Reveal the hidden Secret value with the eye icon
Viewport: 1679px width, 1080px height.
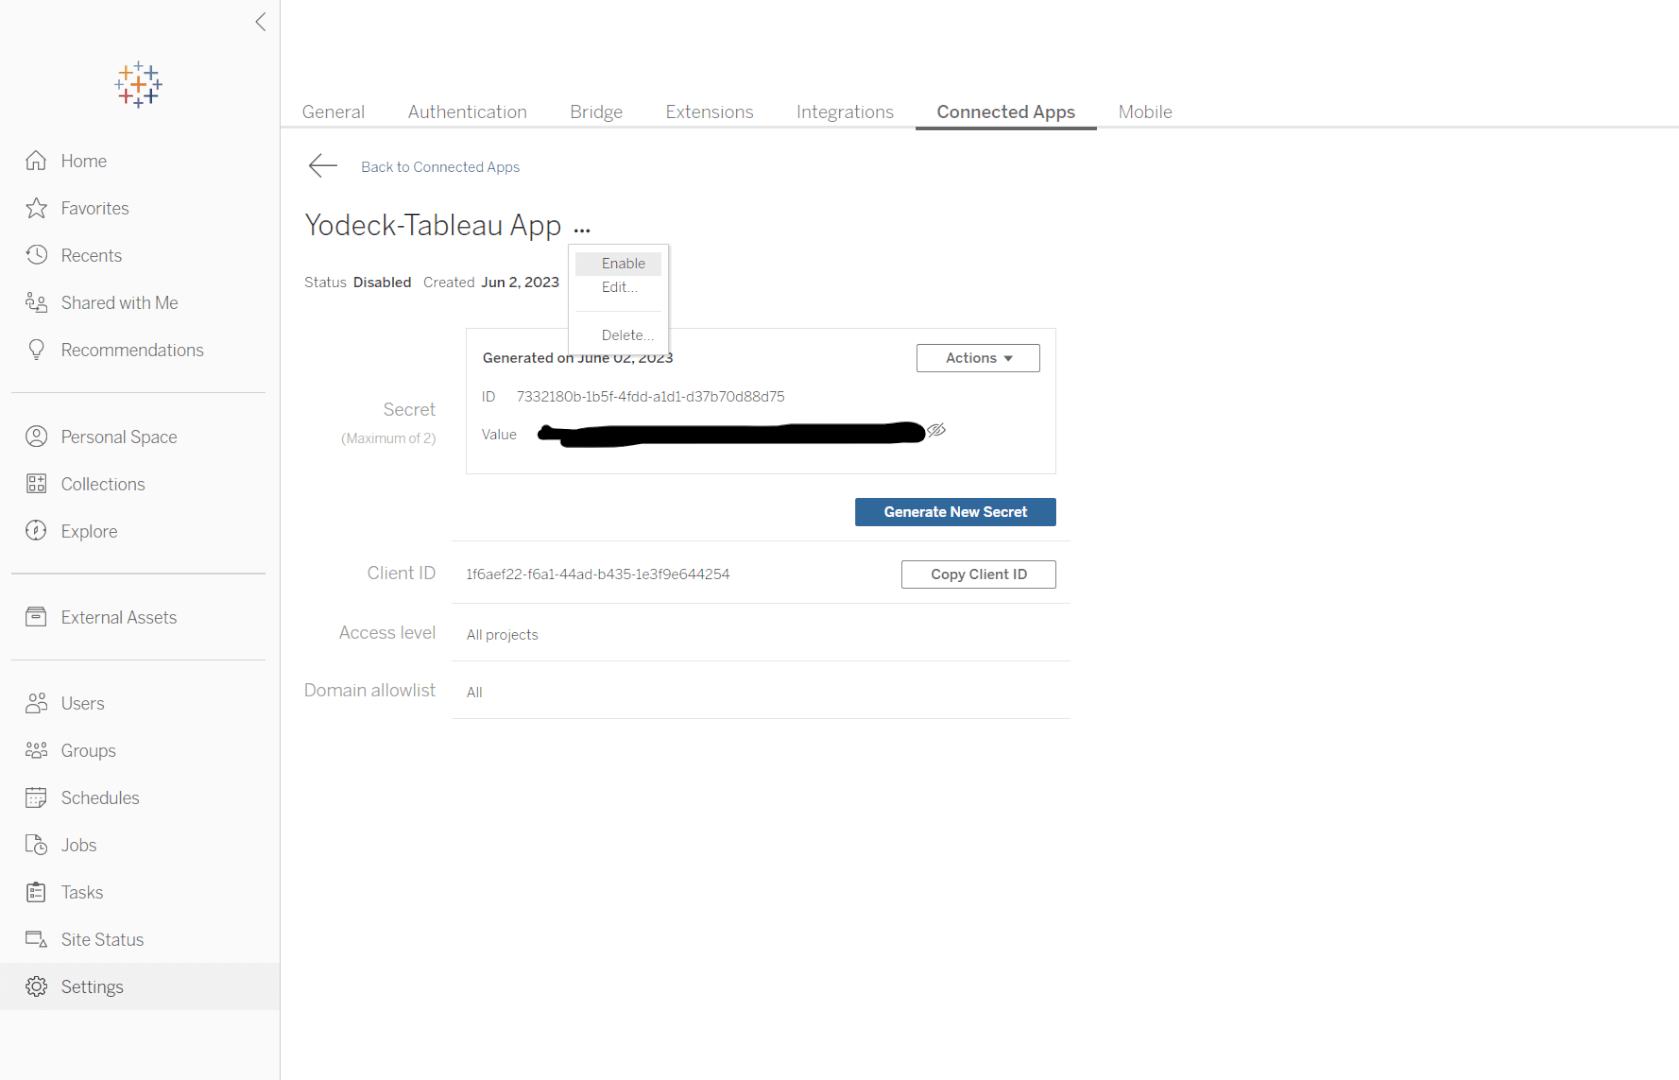tap(937, 431)
